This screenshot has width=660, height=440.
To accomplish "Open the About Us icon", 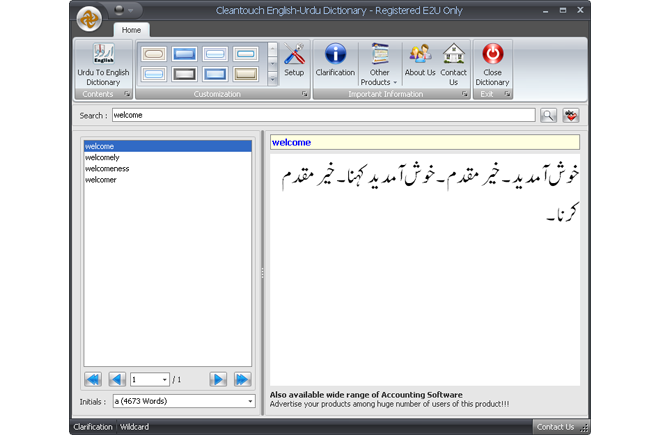I will tap(420, 59).
